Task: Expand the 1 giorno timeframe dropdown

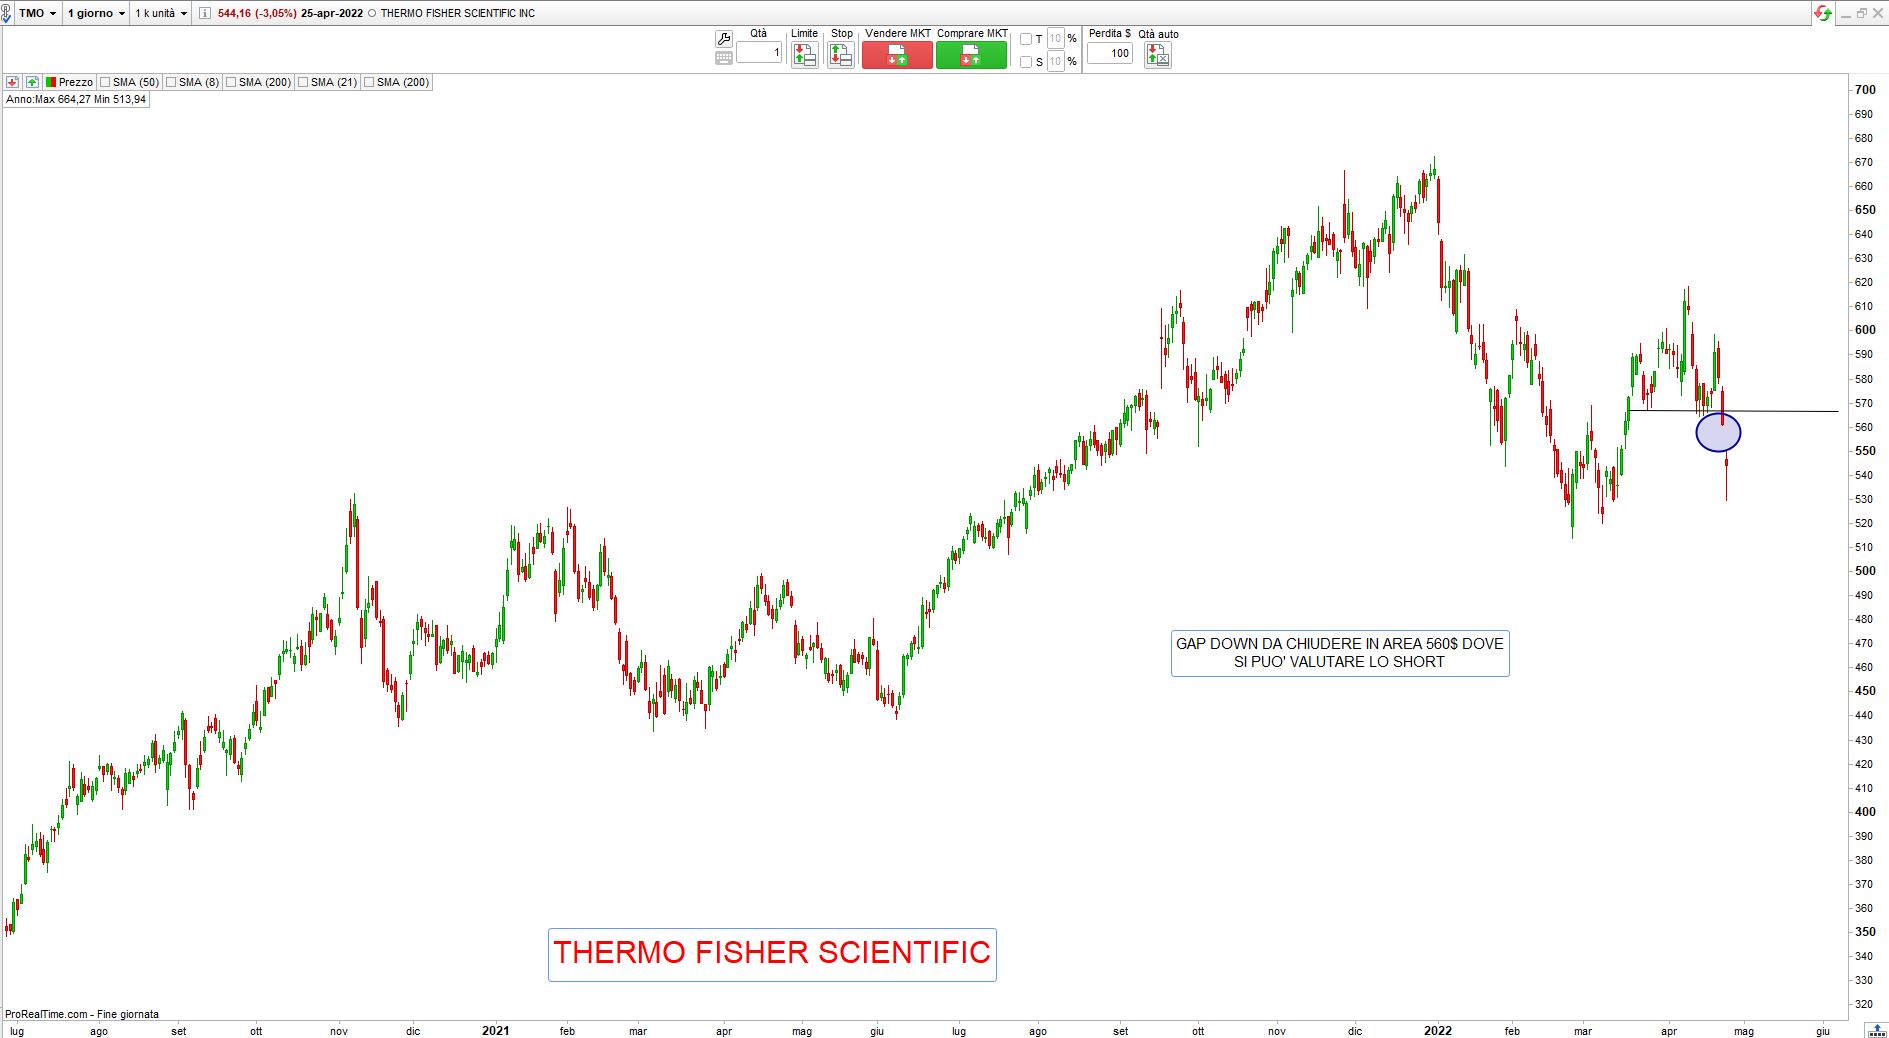Action: [x=96, y=13]
